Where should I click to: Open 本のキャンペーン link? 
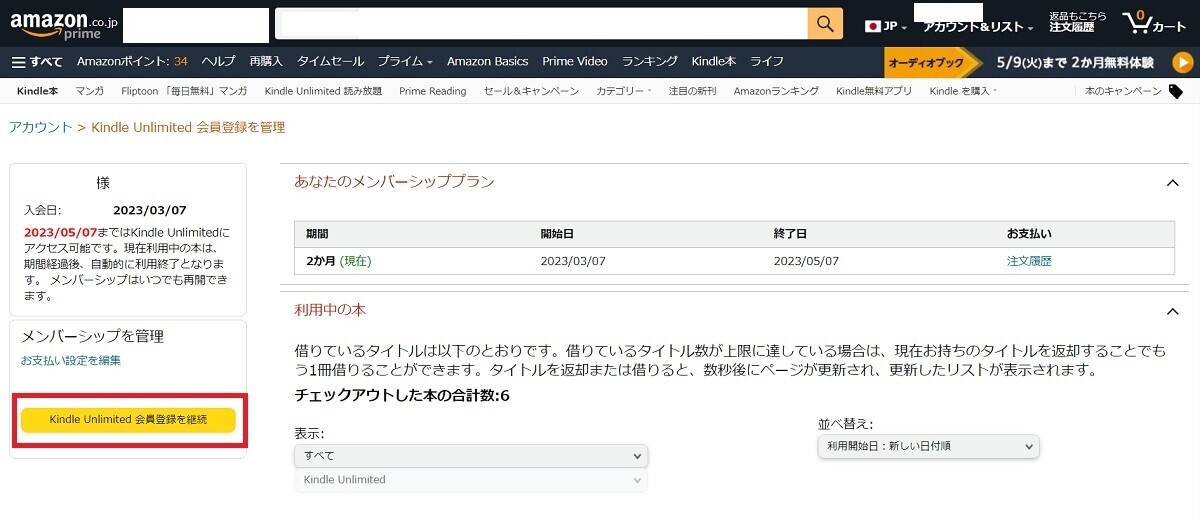(x=1123, y=91)
